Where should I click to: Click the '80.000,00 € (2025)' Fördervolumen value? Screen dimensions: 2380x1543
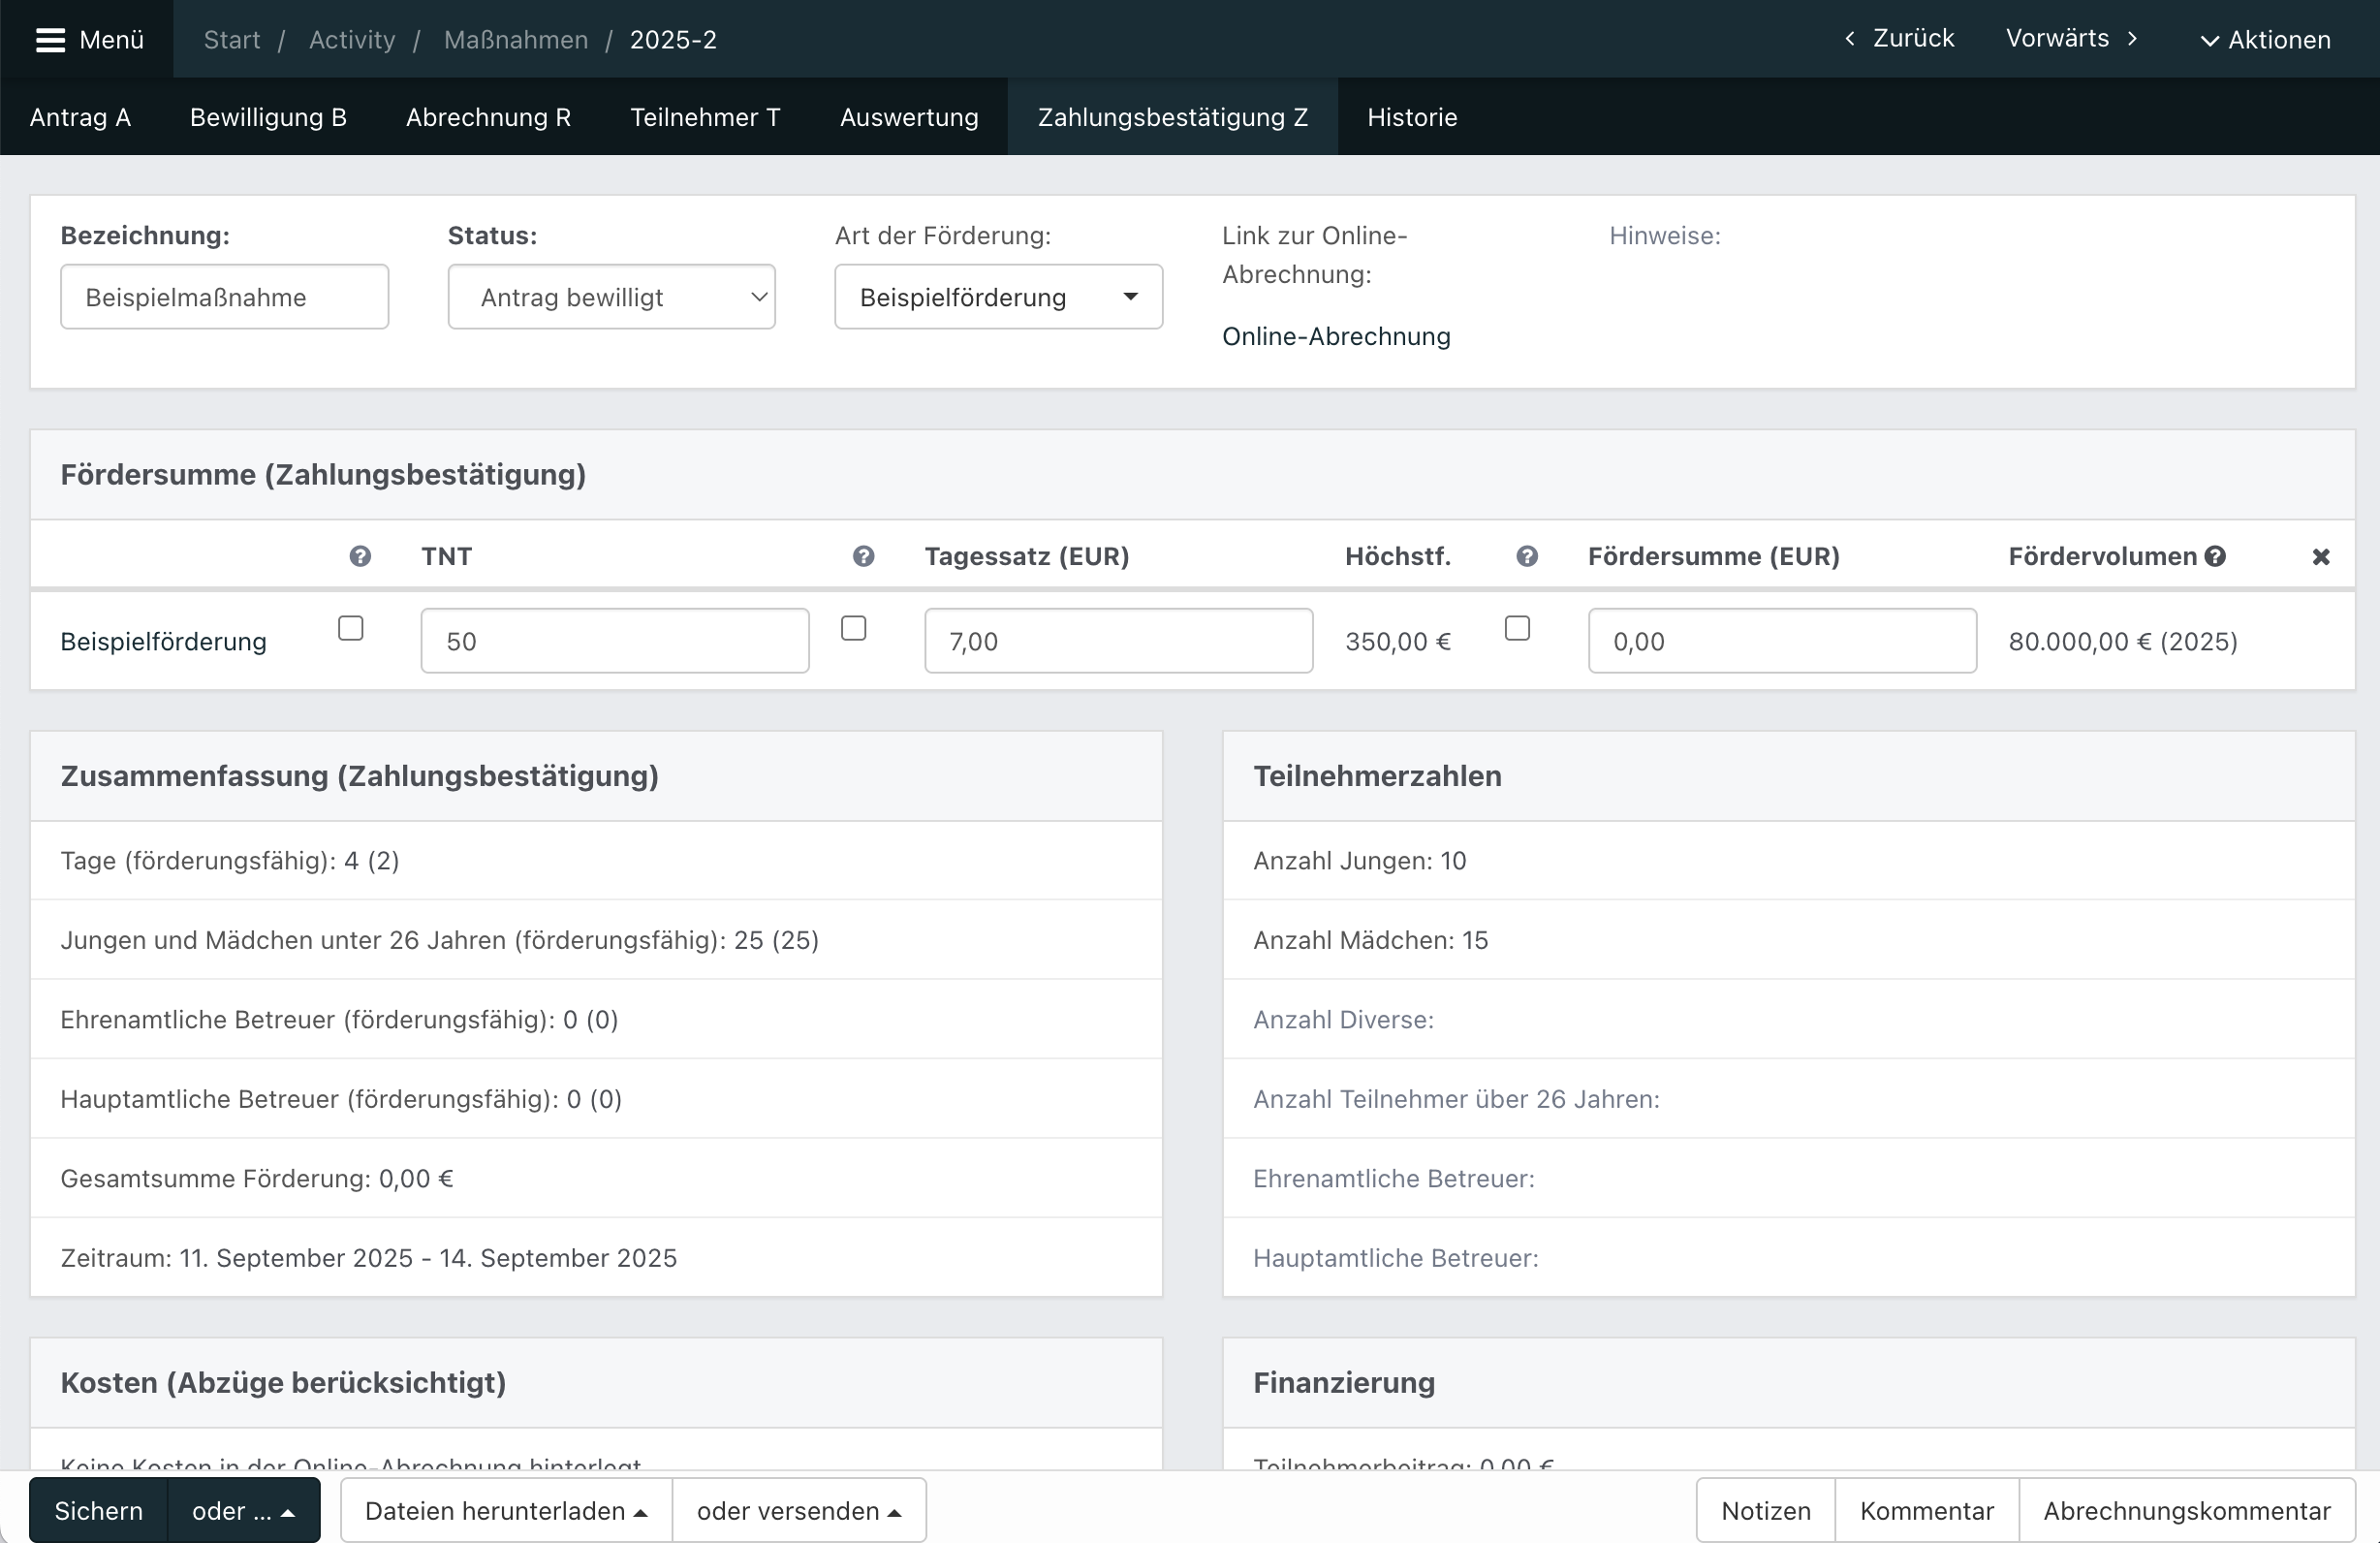pyautogui.click(x=2123, y=641)
